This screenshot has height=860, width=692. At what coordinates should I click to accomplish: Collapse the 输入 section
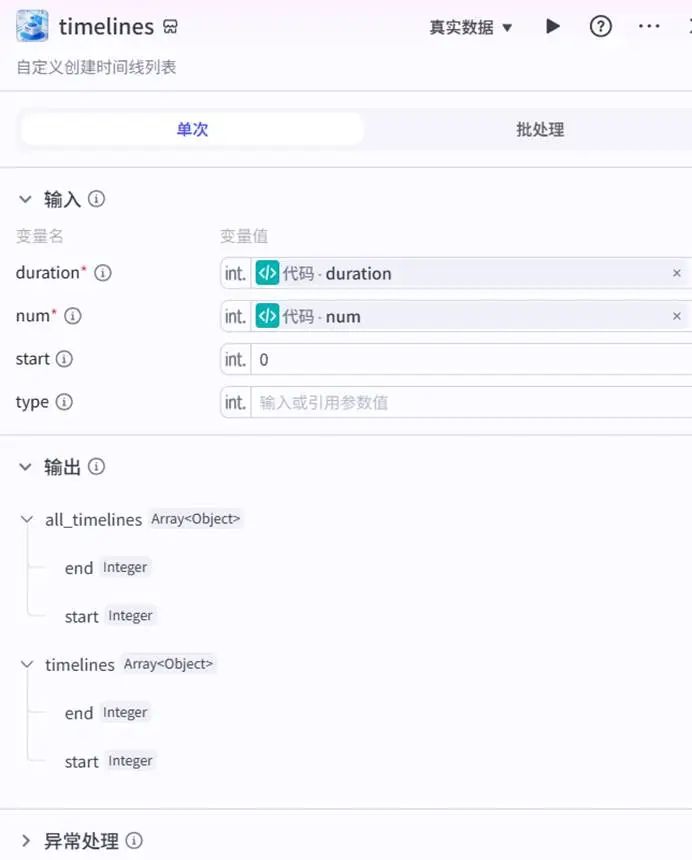pos(25,199)
